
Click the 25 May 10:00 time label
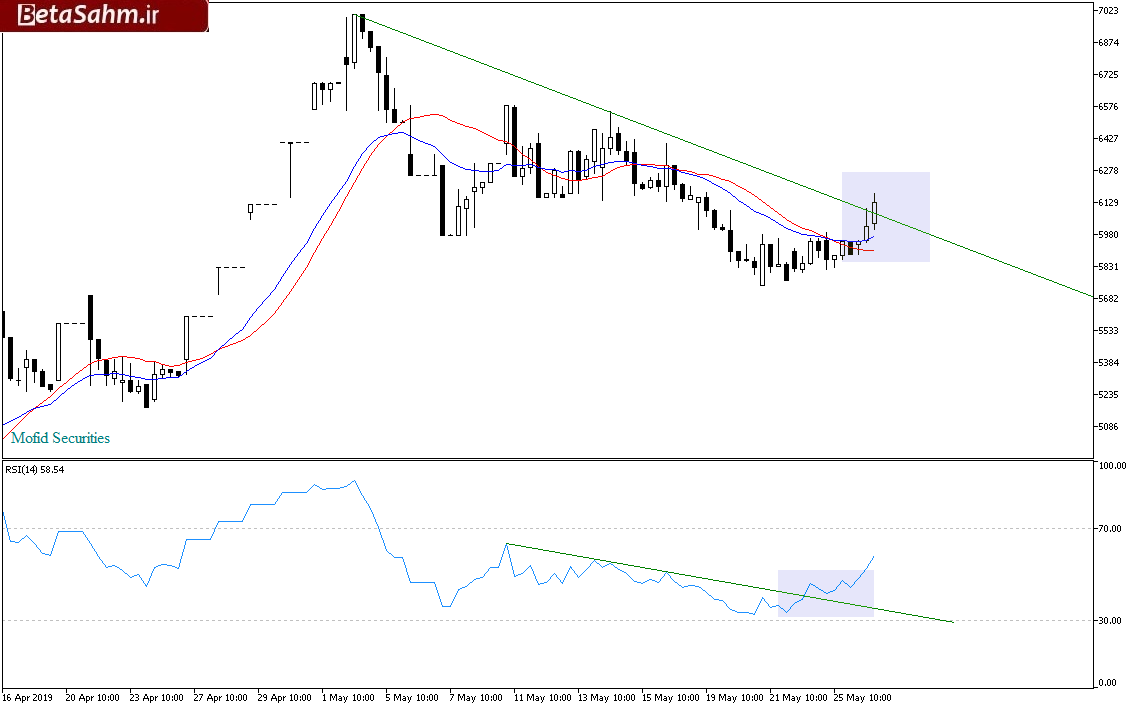coord(860,697)
